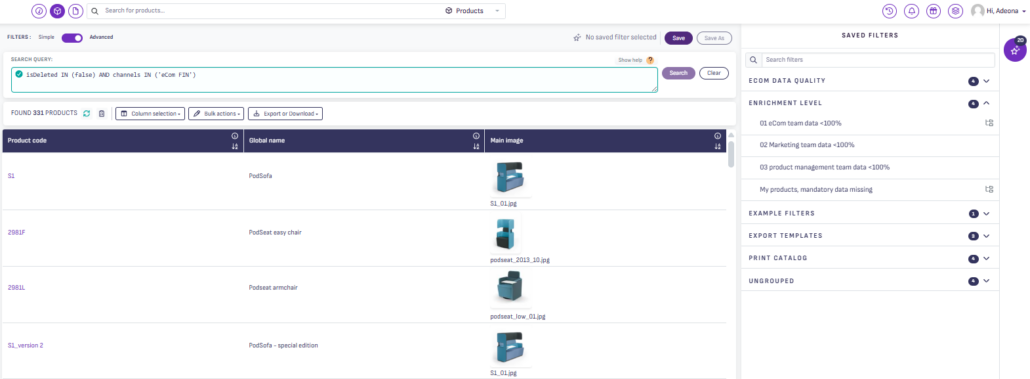
Task: Open the Products cube icon in top bar
Action: (57, 11)
